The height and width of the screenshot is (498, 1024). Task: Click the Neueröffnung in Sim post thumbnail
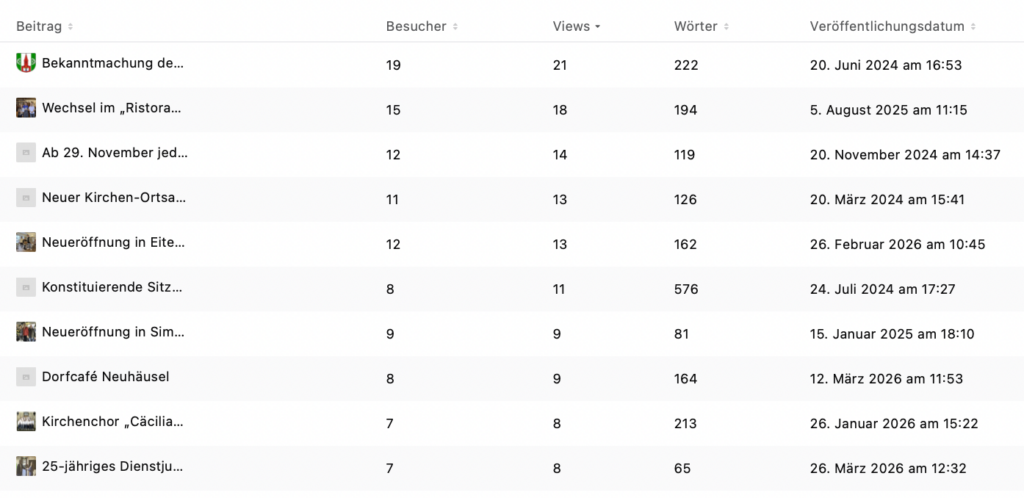click(x=26, y=332)
